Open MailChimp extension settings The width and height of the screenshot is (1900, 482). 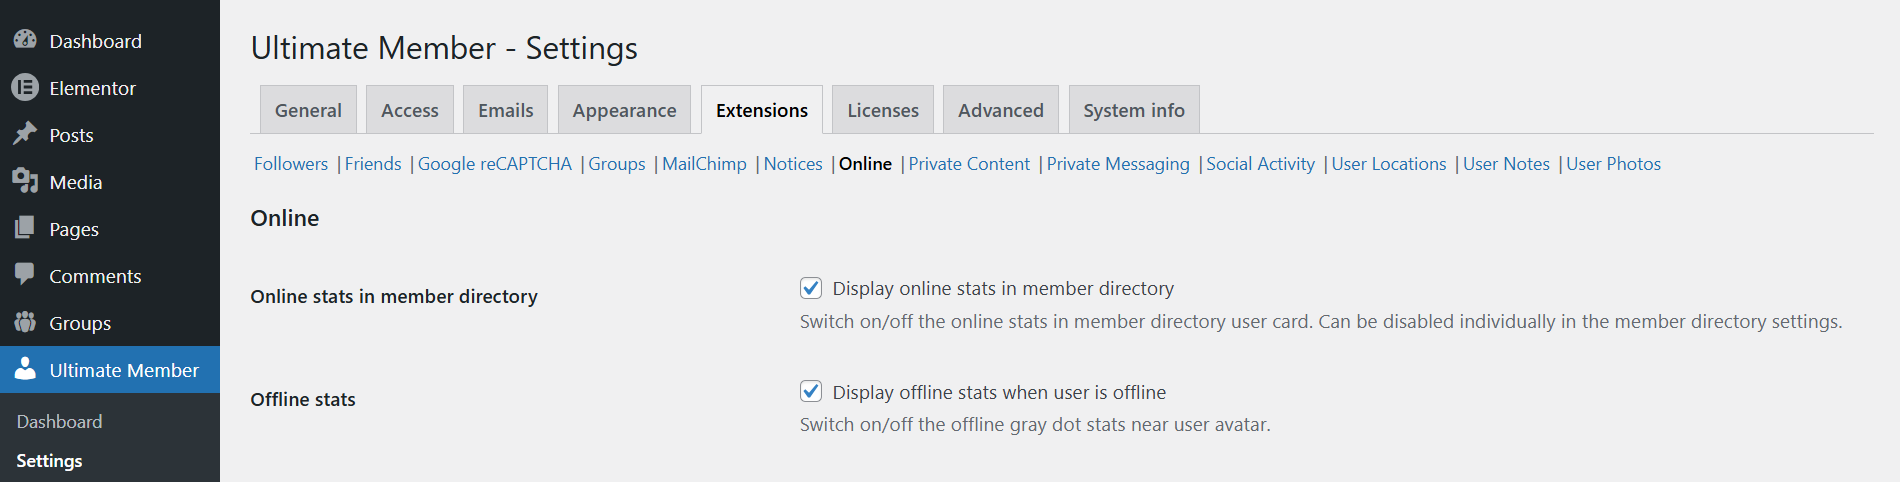[x=704, y=164]
